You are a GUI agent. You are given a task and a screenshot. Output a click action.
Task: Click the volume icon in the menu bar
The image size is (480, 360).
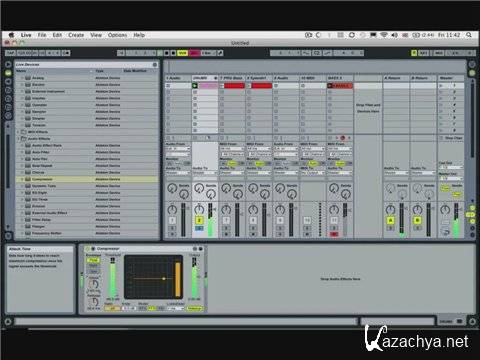395,35
